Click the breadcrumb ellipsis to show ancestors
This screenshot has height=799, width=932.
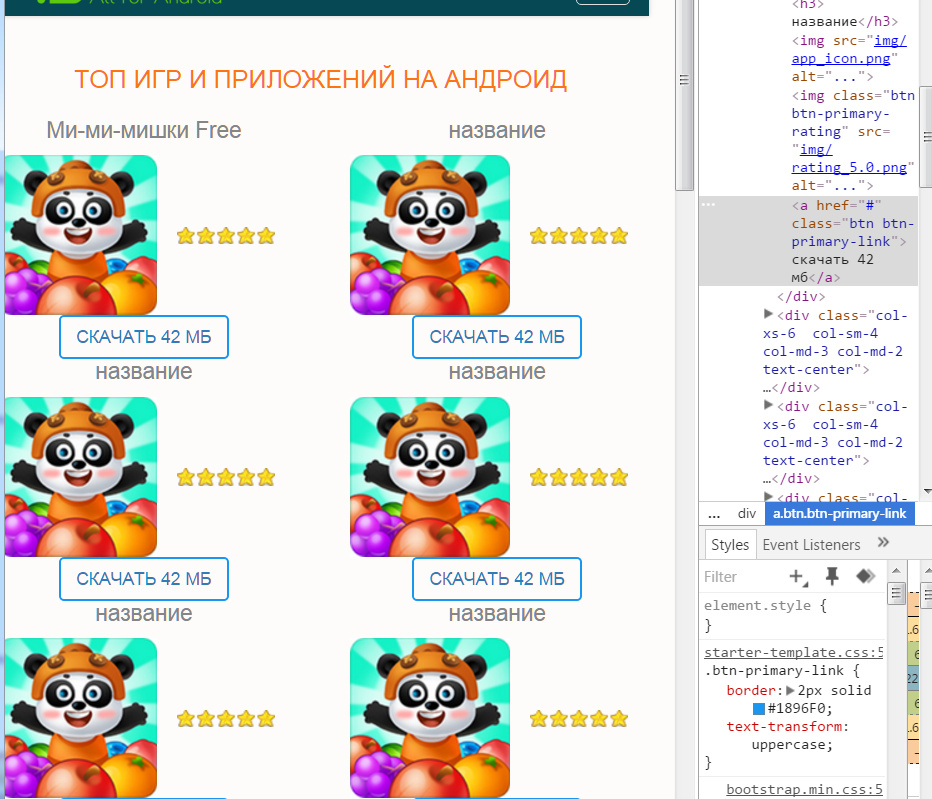[714, 515]
